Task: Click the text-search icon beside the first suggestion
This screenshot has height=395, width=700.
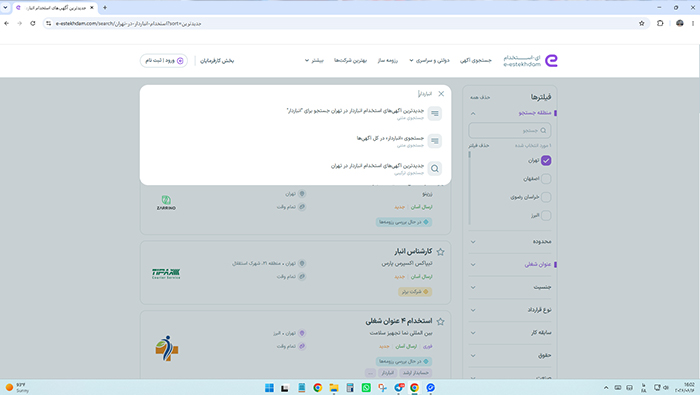Action: 434,113
